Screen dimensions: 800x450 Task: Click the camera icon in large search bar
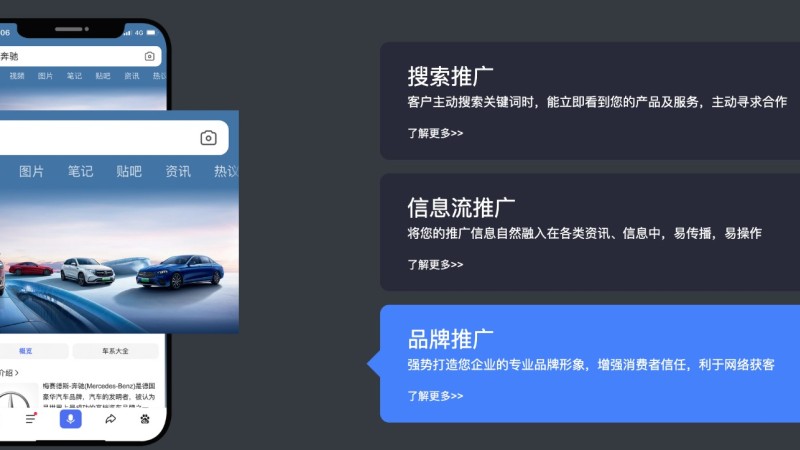click(x=208, y=138)
